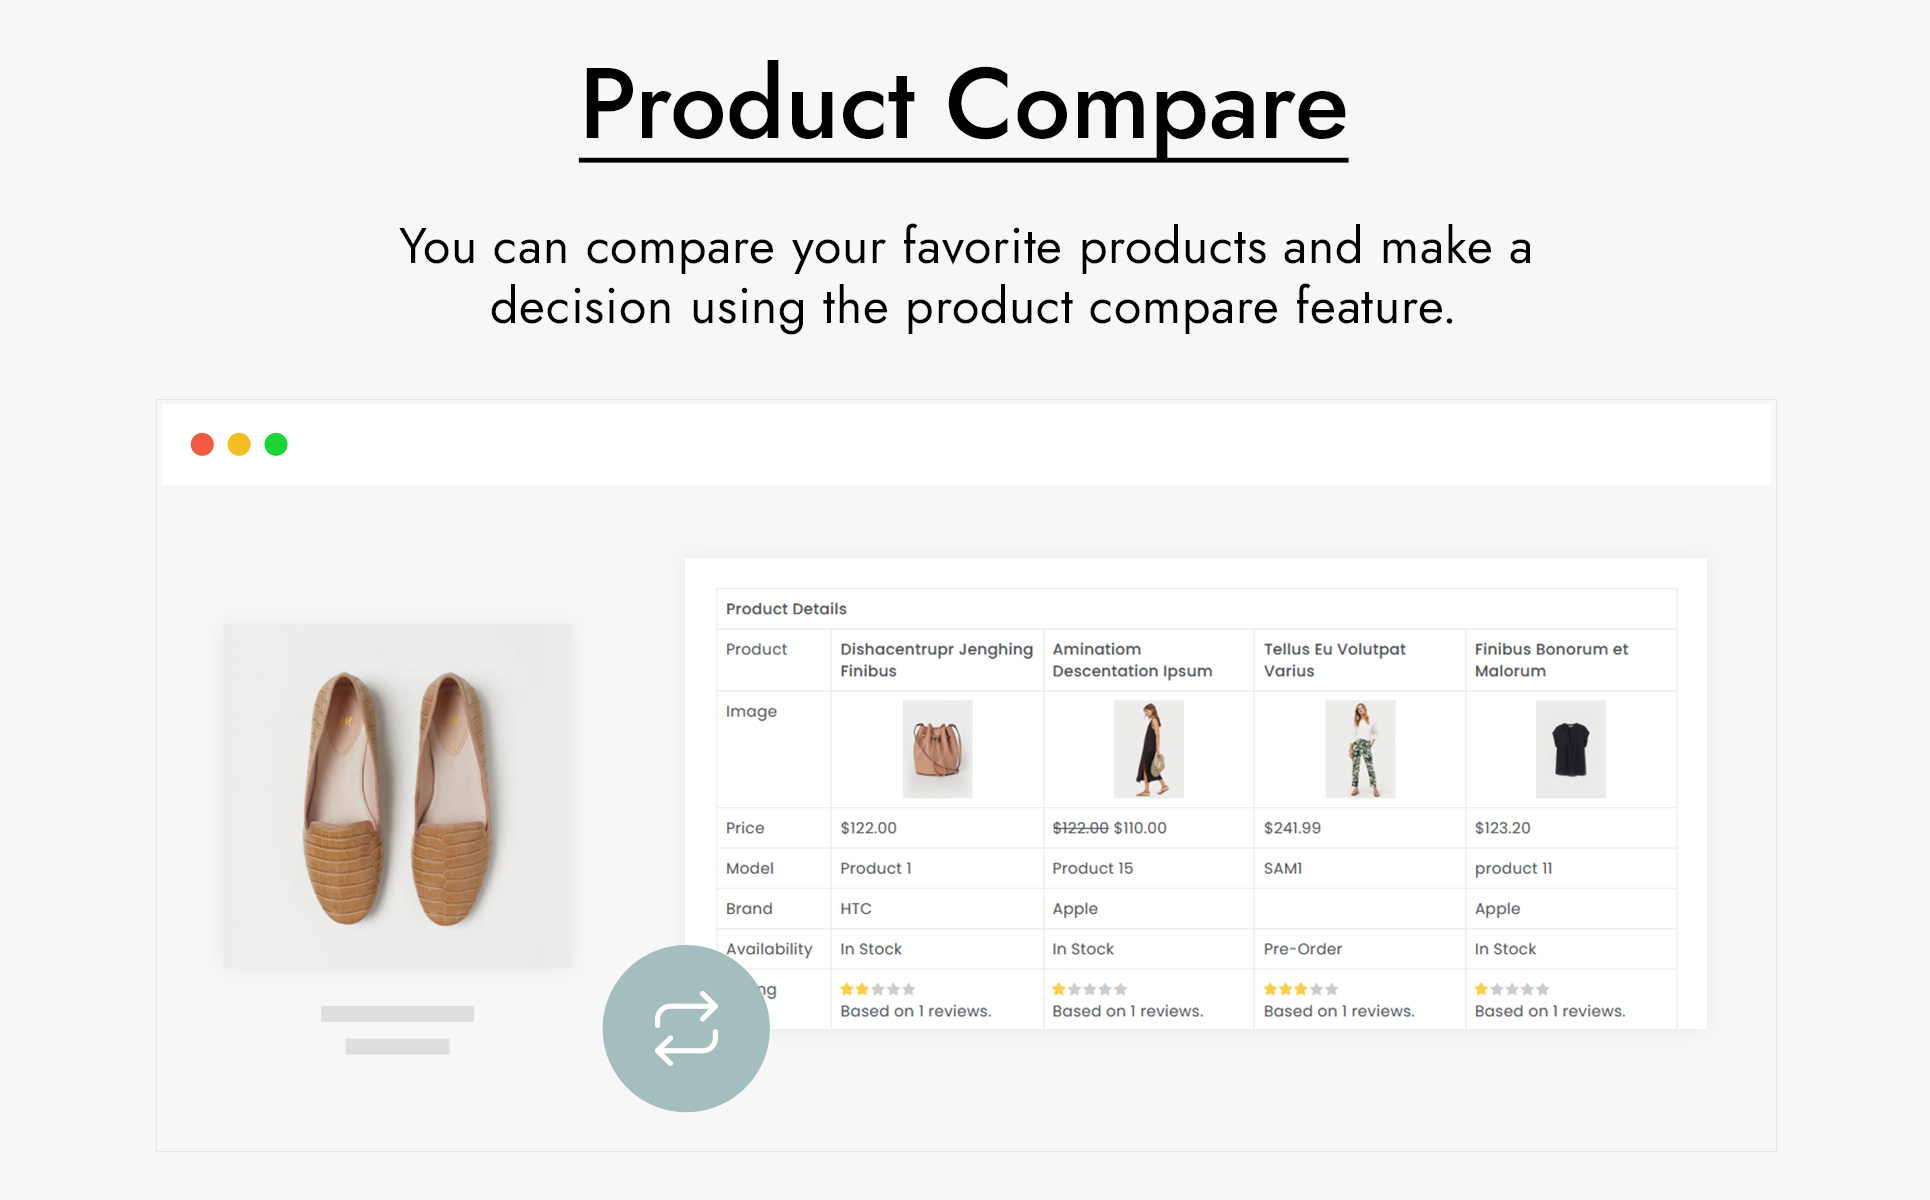Open the black t-shirt thumbnail
Viewport: 1930px width, 1200px height.
1570,749
